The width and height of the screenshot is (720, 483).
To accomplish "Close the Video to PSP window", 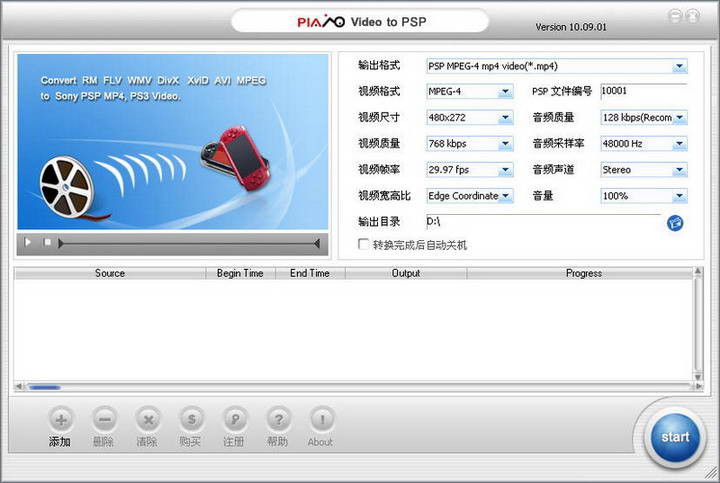I will pos(692,17).
